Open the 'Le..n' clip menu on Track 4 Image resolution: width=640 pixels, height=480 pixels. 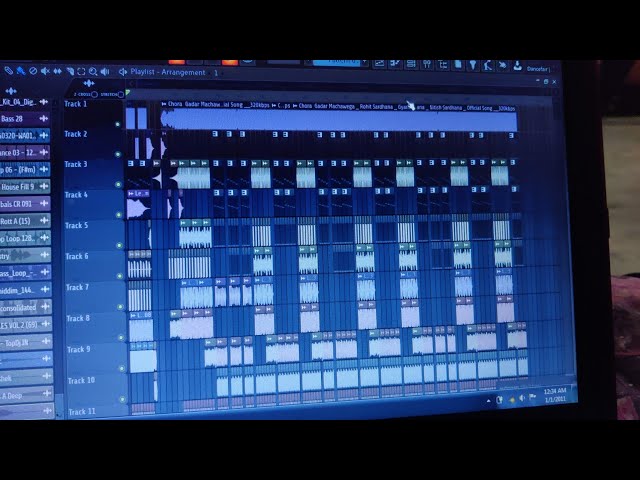(131, 193)
